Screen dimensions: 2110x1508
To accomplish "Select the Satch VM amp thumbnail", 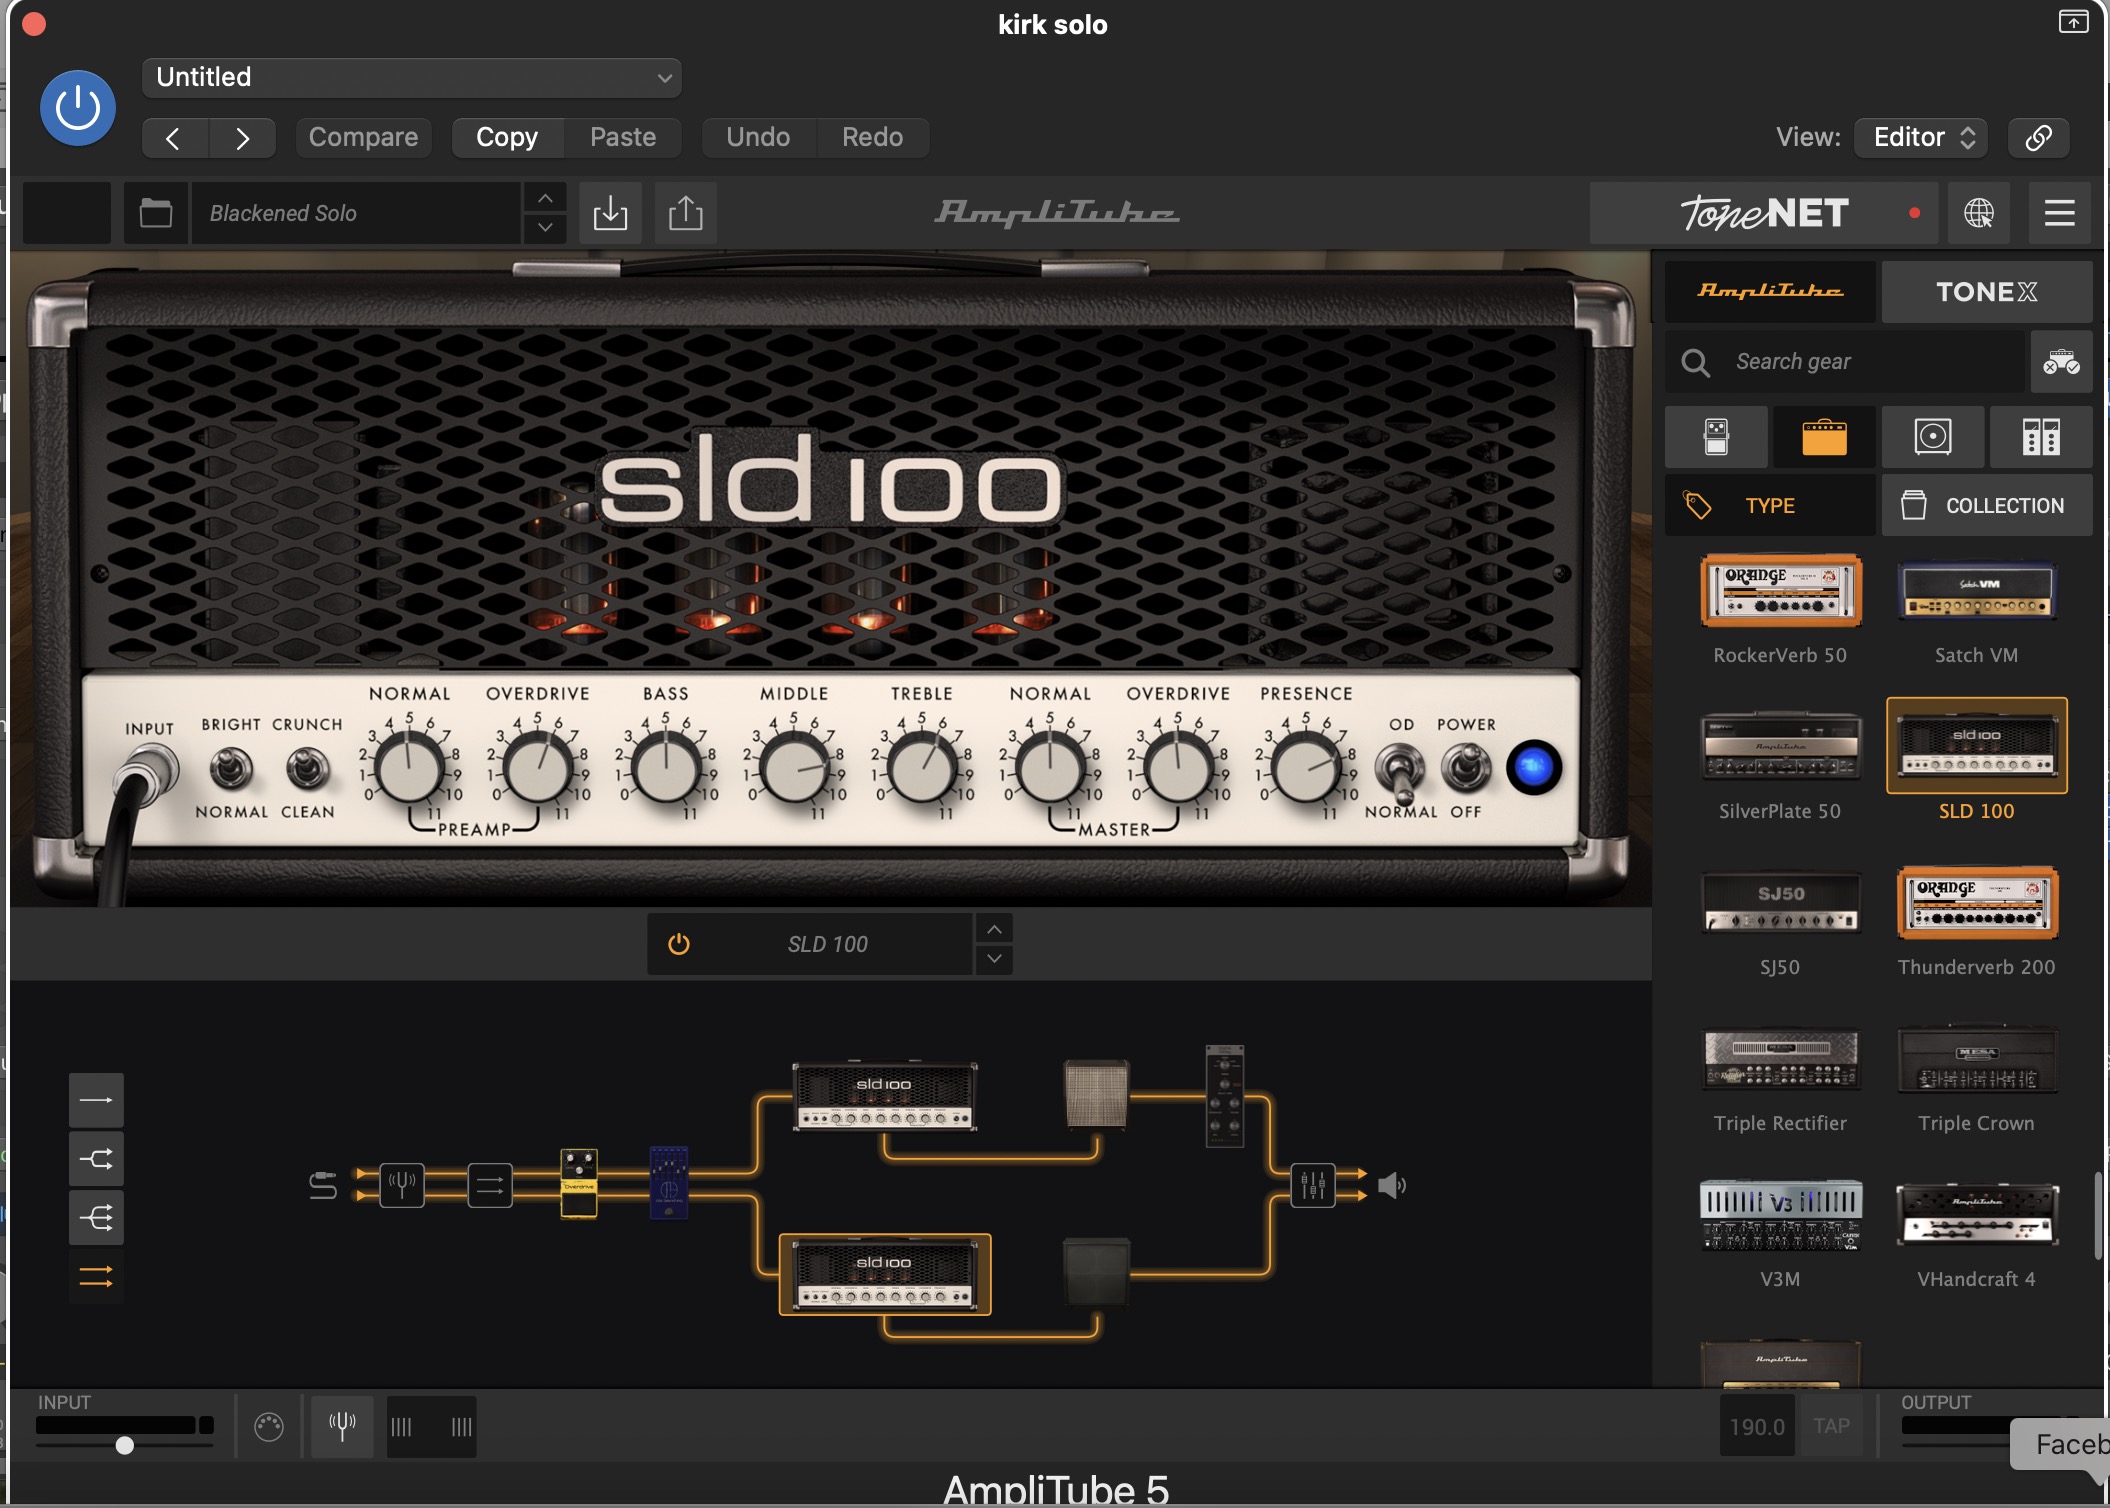I will (1977, 591).
